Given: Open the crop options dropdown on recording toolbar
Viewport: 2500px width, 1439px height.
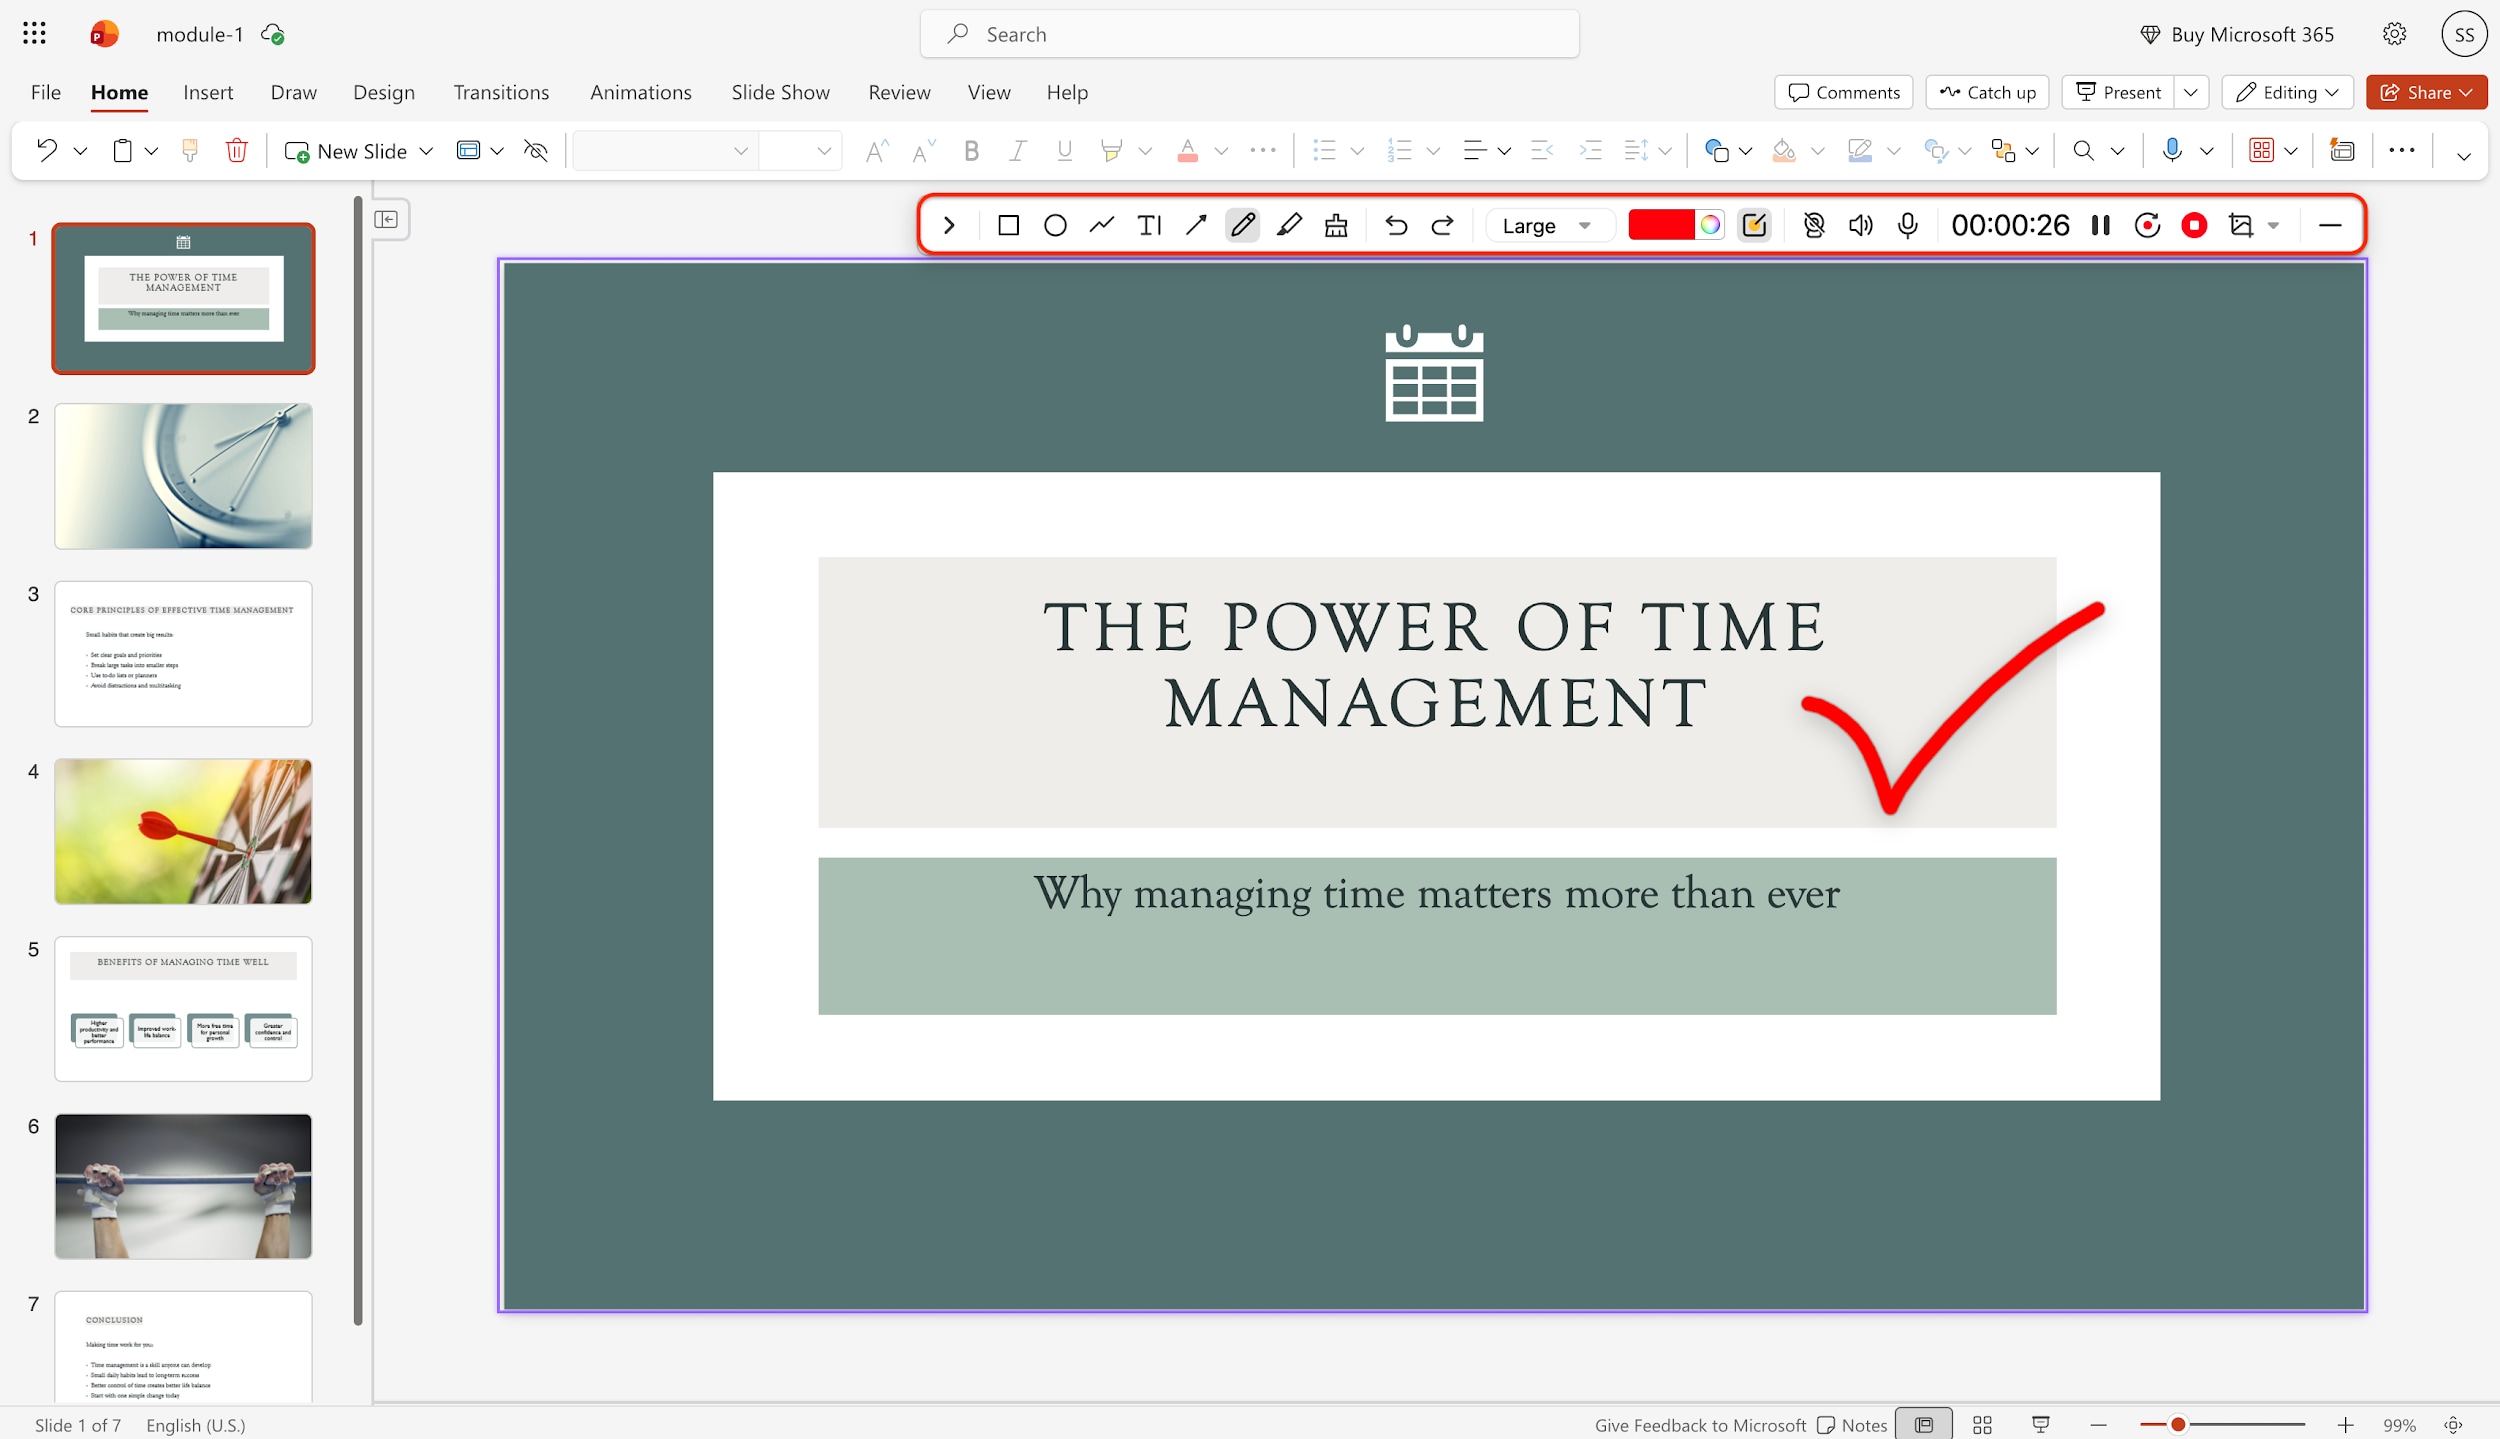Looking at the screenshot, I should point(2273,225).
